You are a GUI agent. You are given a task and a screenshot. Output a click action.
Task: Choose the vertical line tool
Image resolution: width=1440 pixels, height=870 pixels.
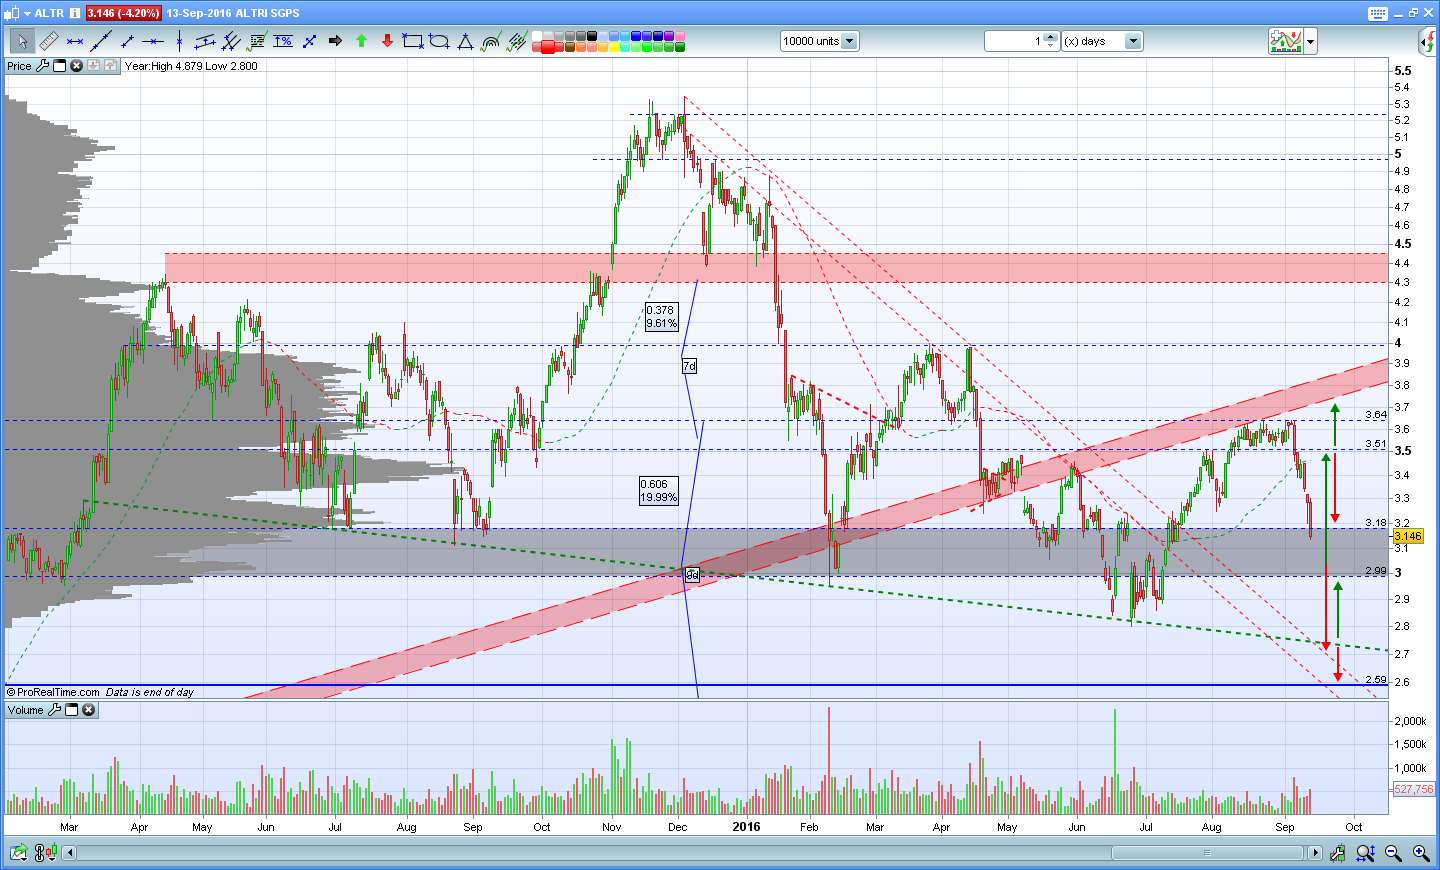click(x=179, y=41)
